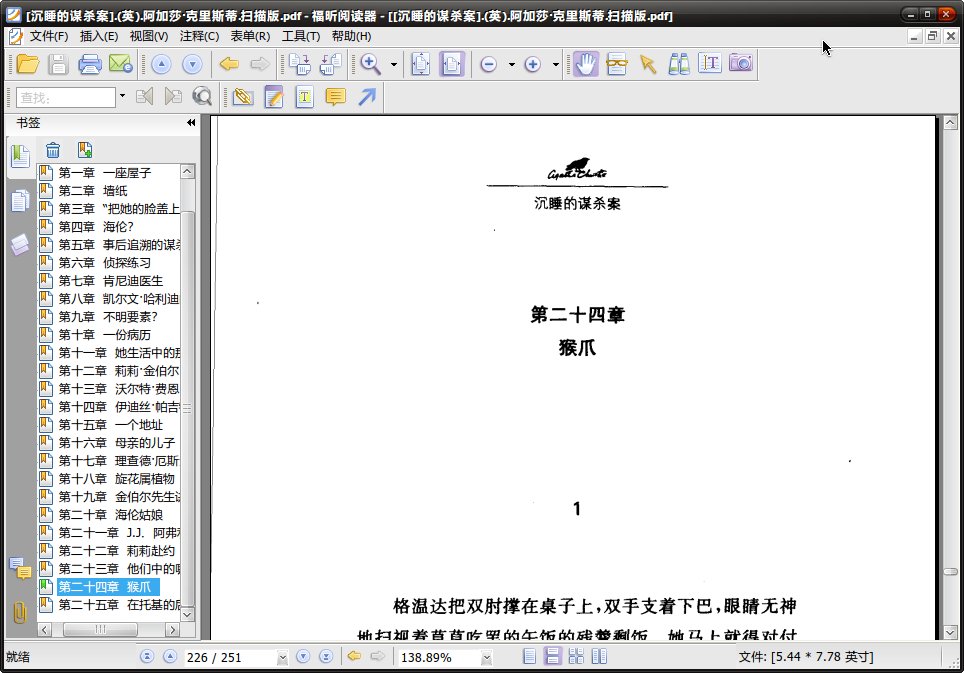Click bookmarks vertical scrollbar down arrow
Screen dimensions: 964x673
point(188,614)
